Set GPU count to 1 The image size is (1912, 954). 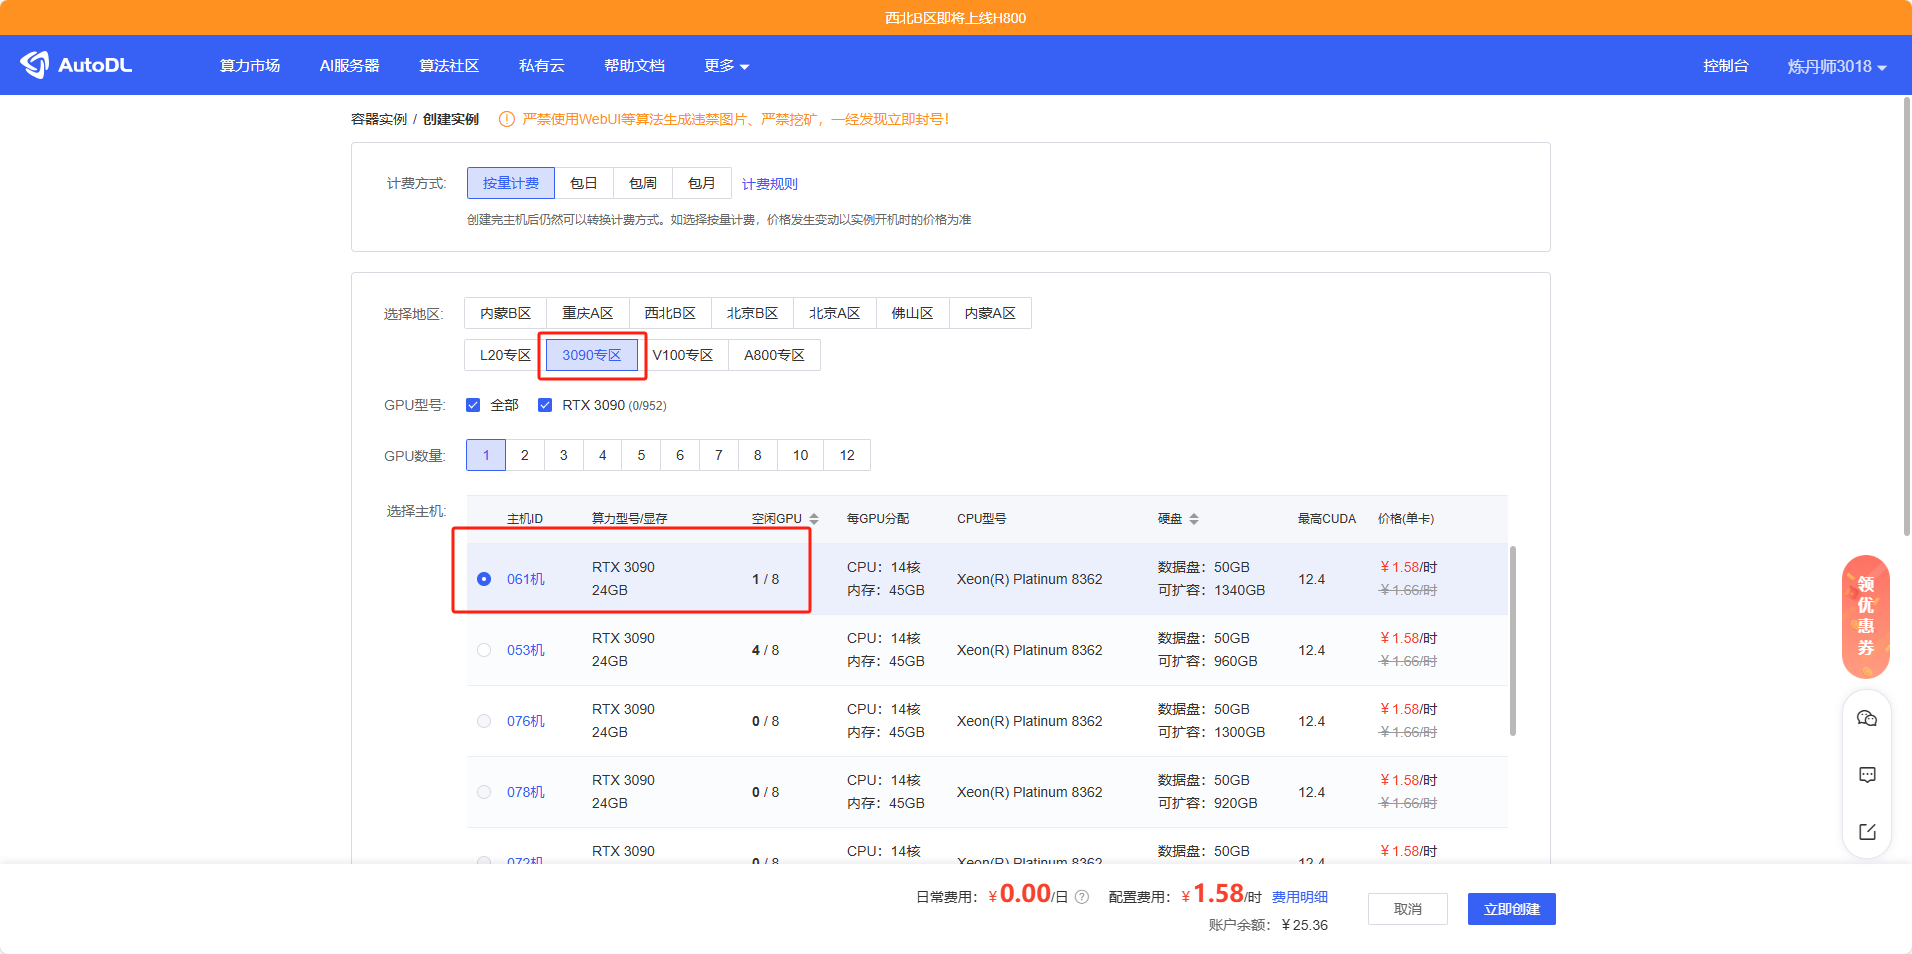click(486, 455)
